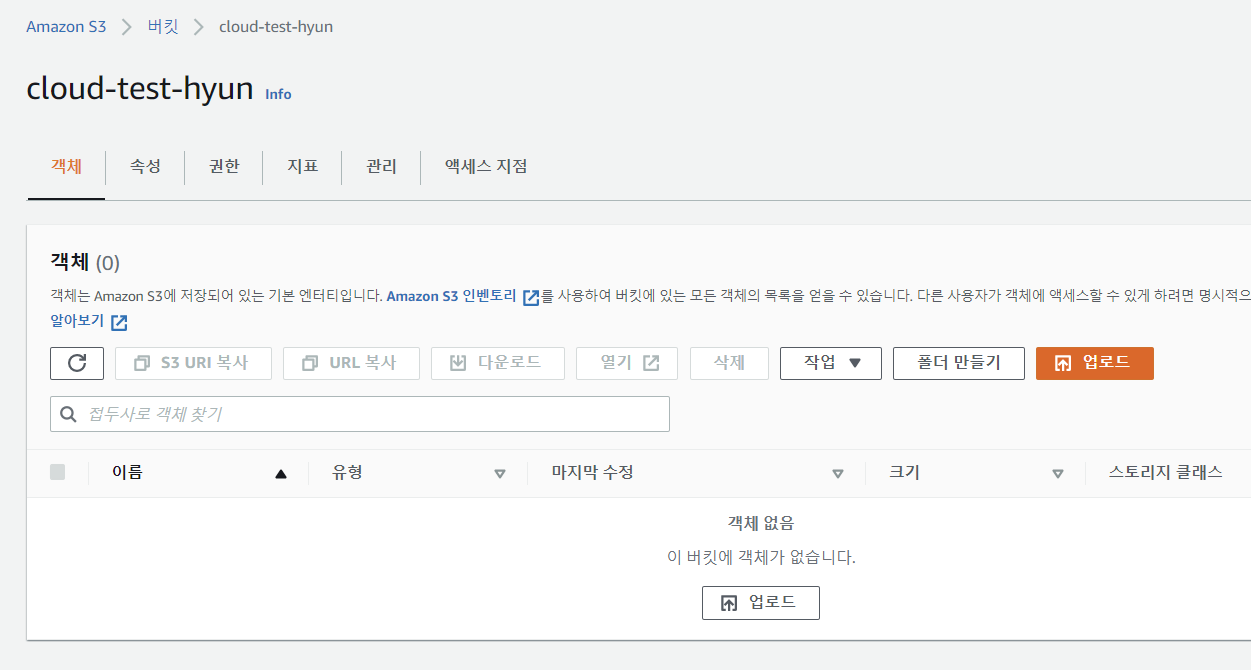The image size is (1251, 670).
Task: Click the URL 복사 button
Action: pyautogui.click(x=352, y=363)
